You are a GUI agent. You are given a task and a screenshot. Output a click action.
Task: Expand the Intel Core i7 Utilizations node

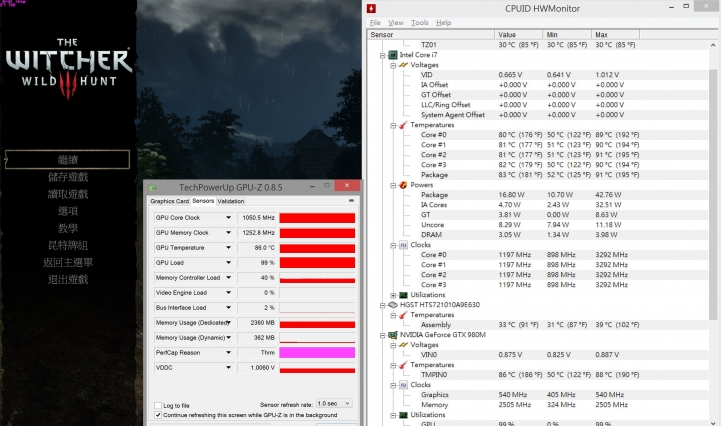click(x=393, y=295)
